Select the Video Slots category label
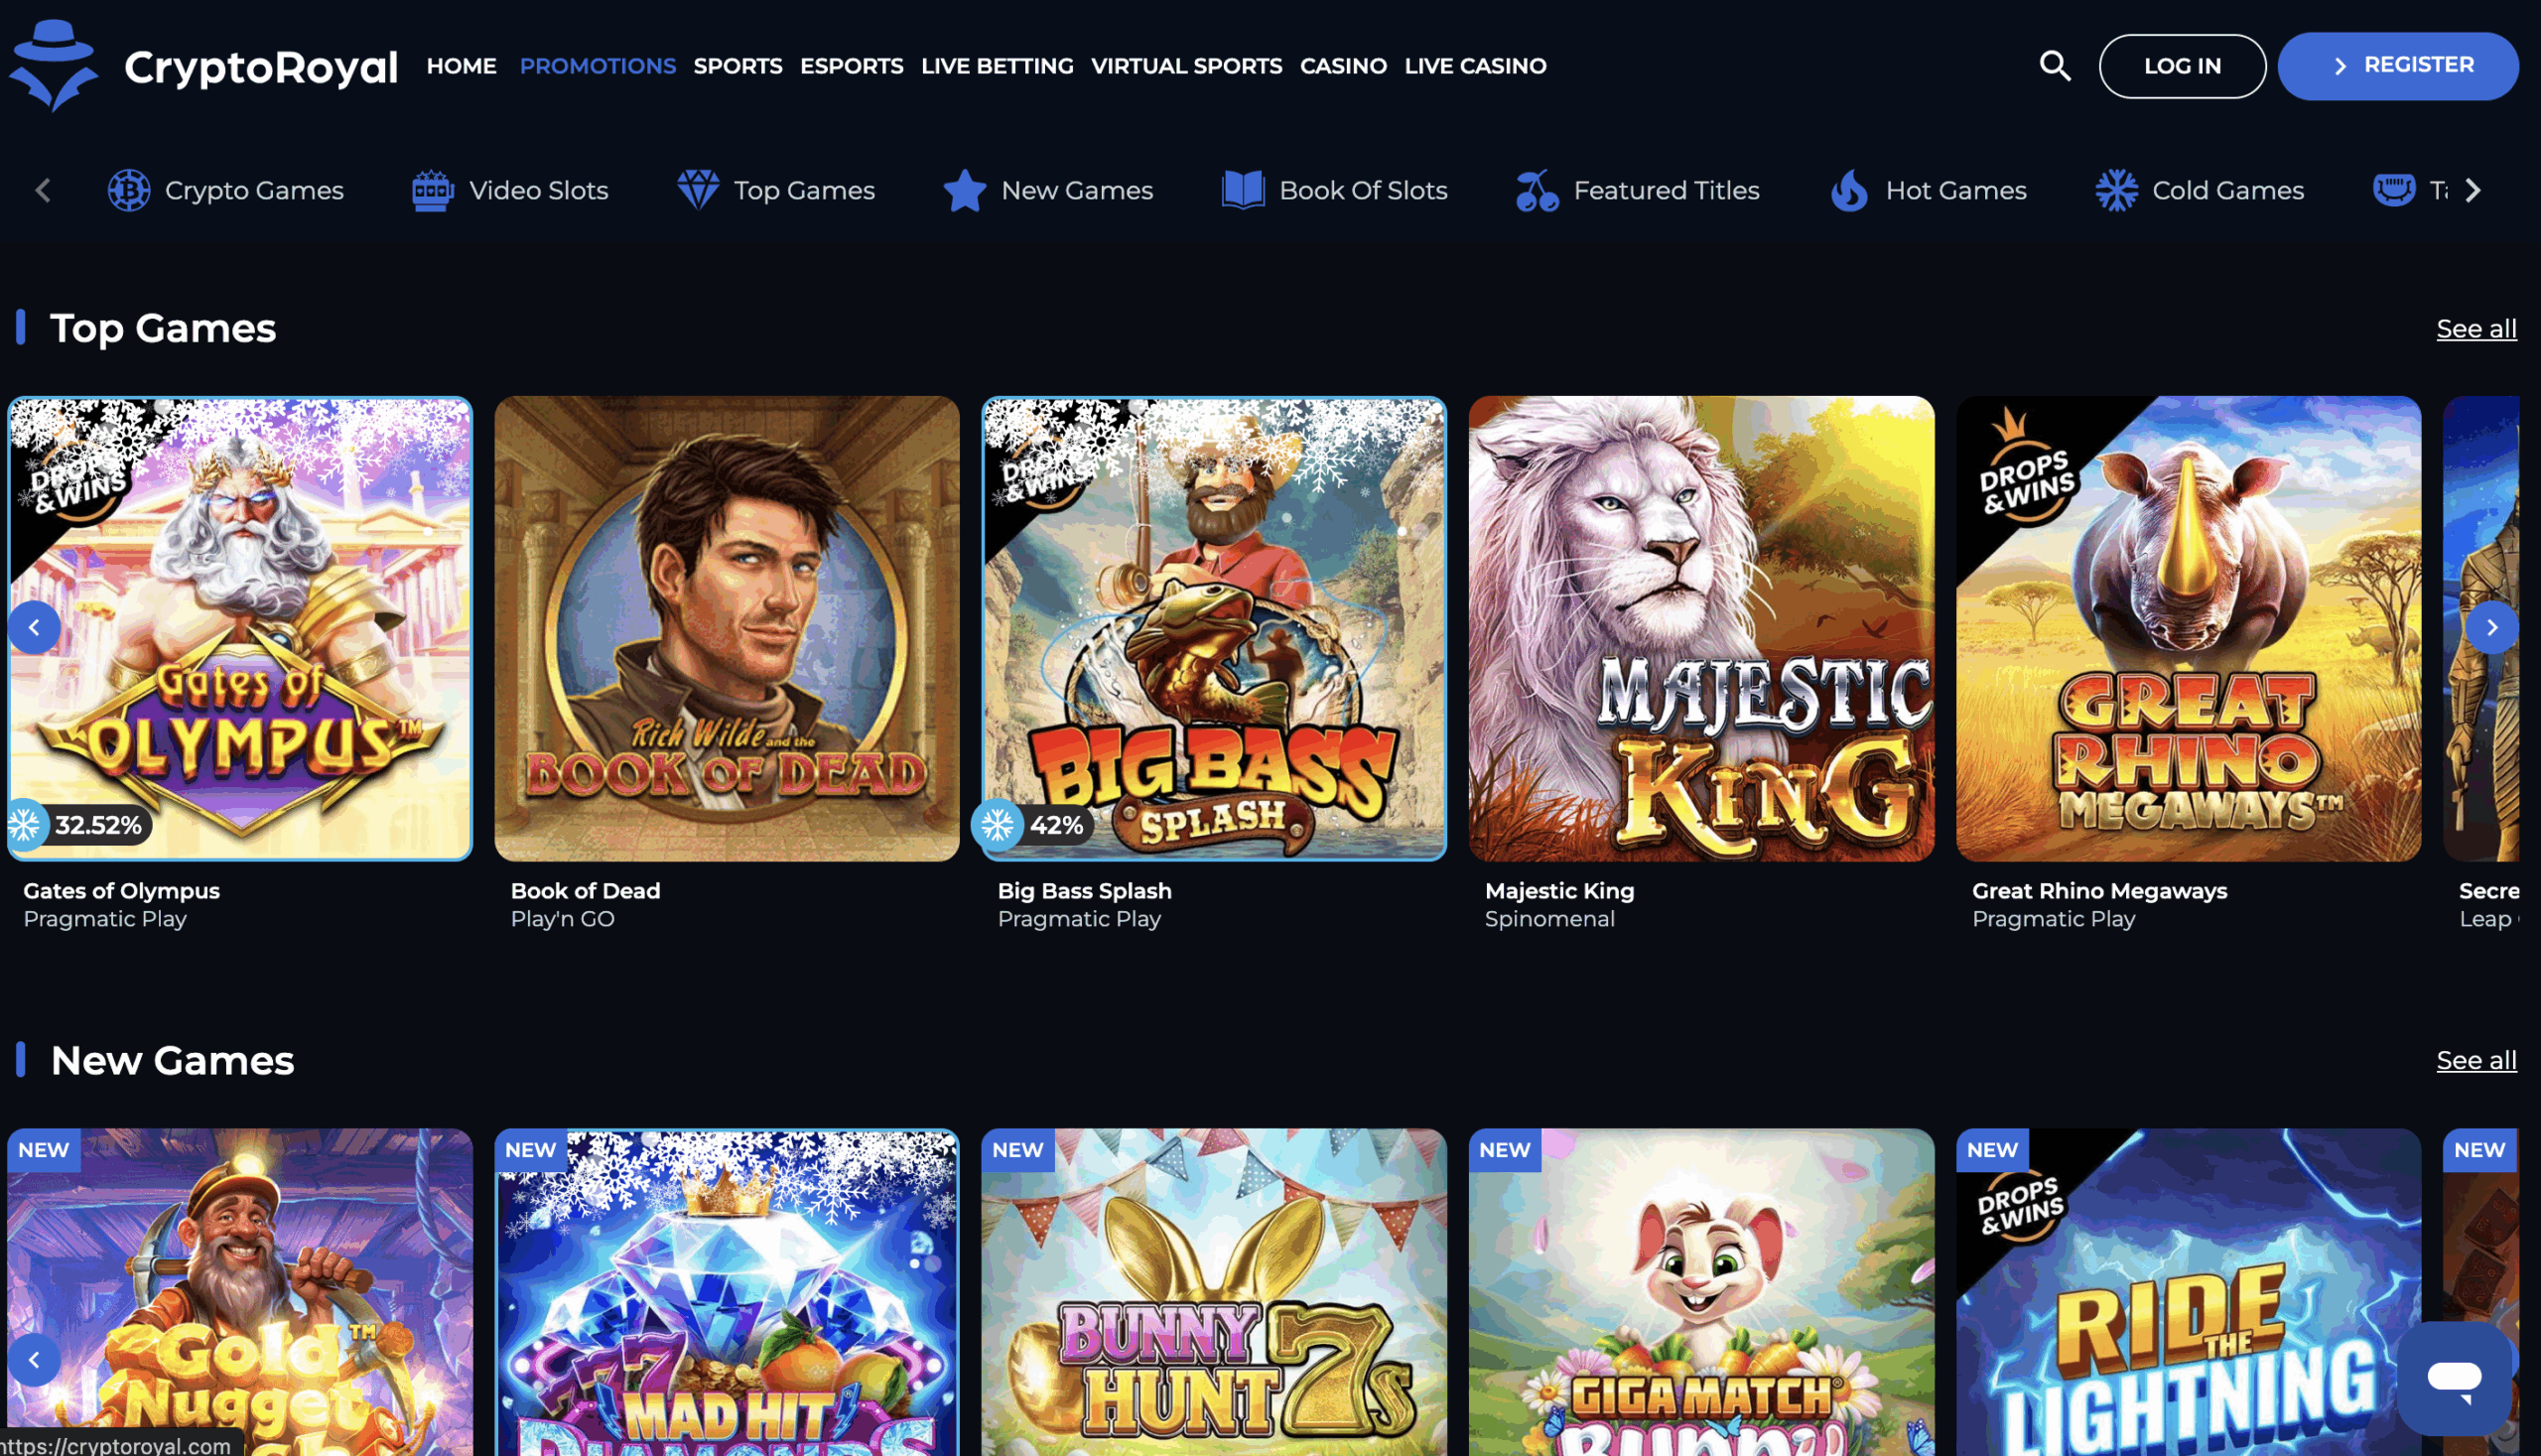 click(x=539, y=190)
